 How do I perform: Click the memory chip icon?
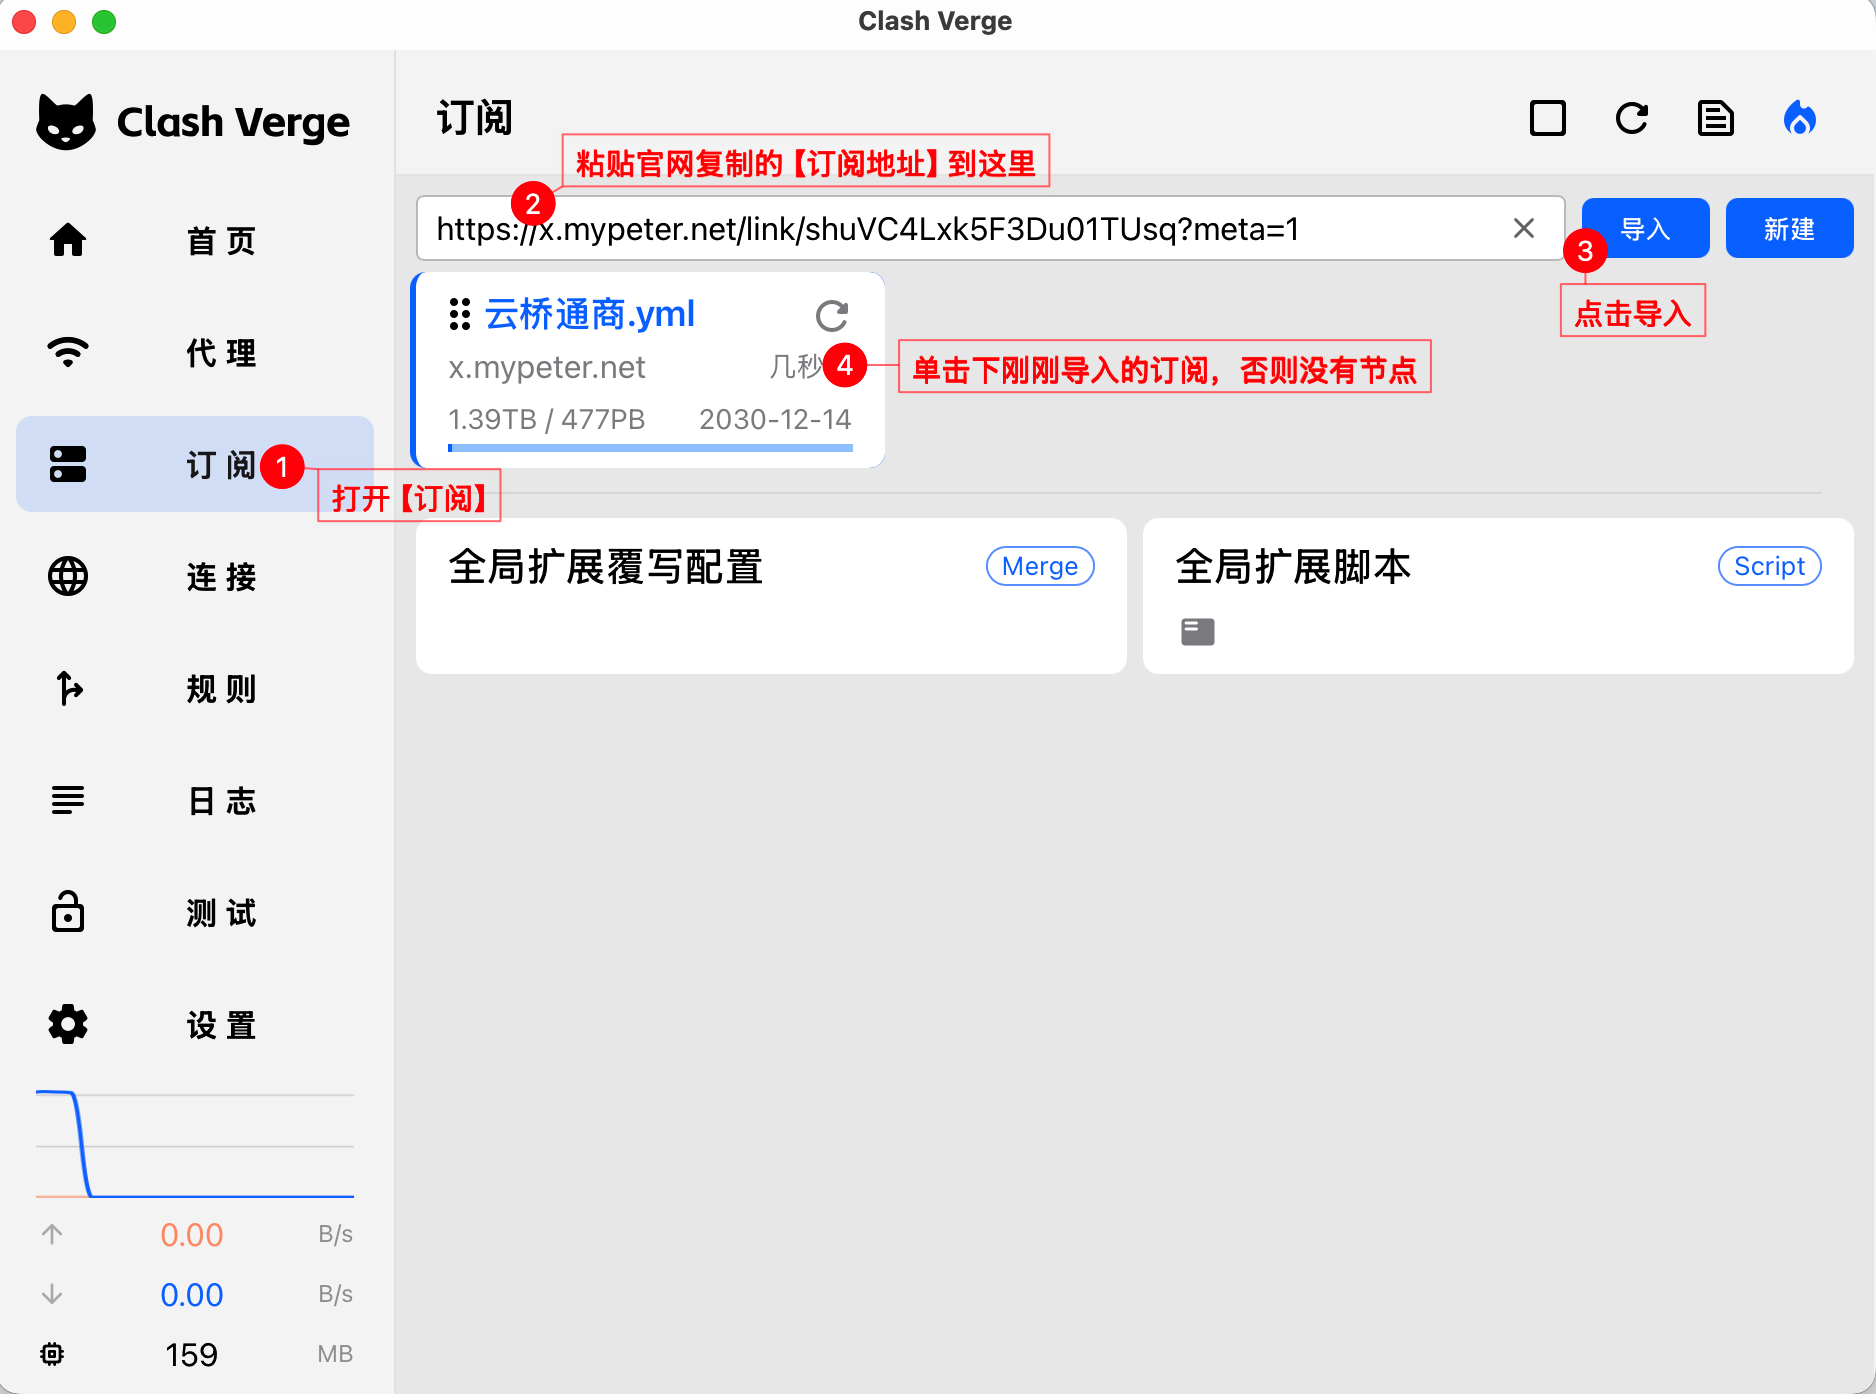[52, 1354]
